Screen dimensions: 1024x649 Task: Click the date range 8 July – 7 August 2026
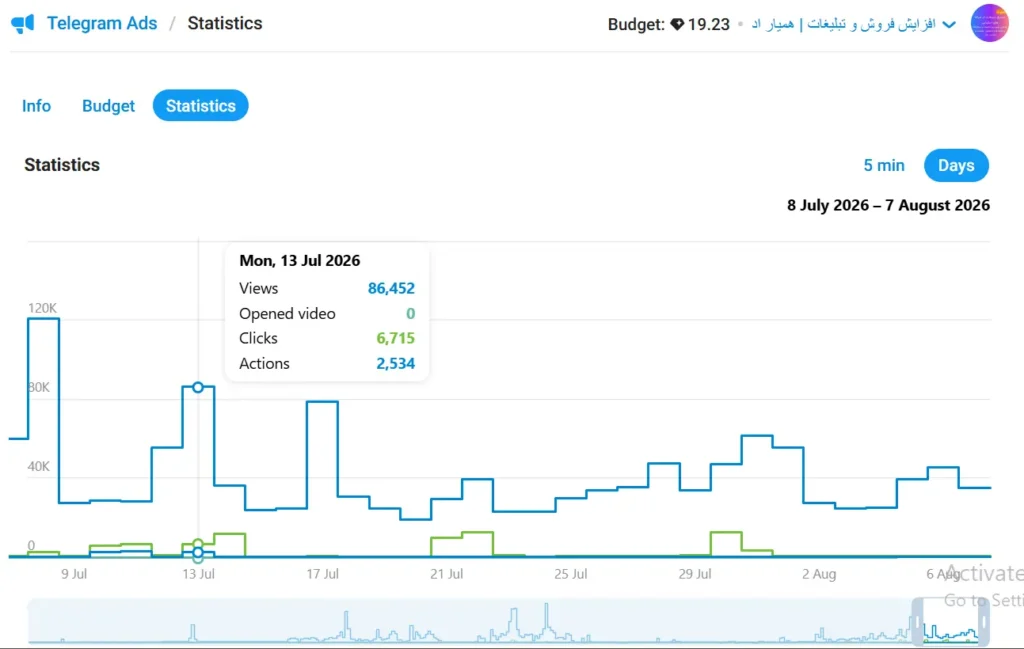pyautogui.click(x=888, y=205)
